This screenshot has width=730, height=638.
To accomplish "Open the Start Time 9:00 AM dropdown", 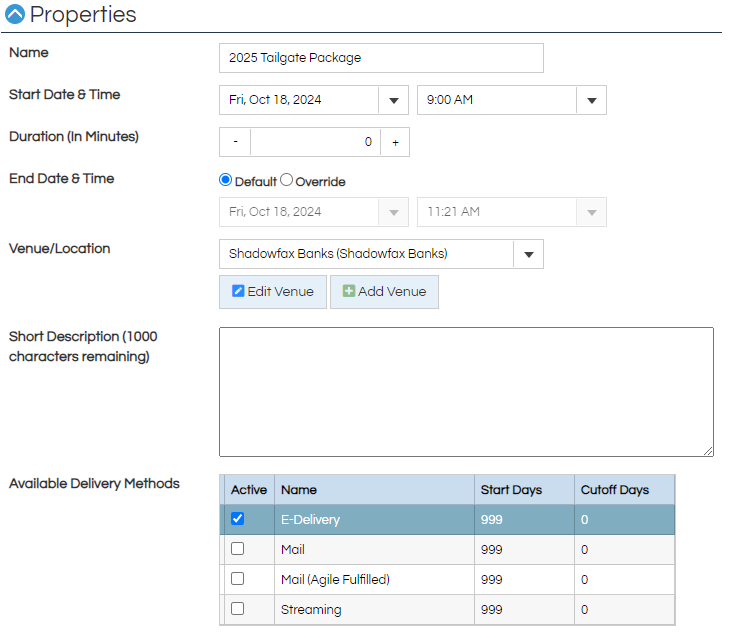I will [591, 100].
